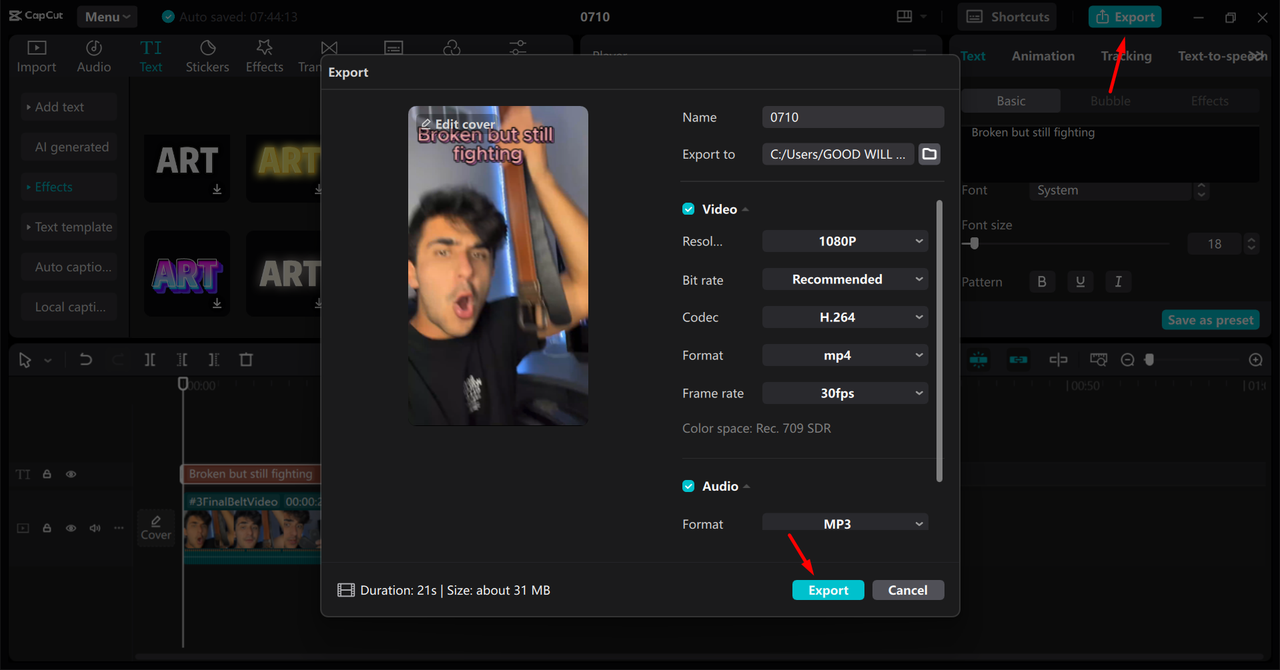Download the first ART text effect

tap(217, 190)
